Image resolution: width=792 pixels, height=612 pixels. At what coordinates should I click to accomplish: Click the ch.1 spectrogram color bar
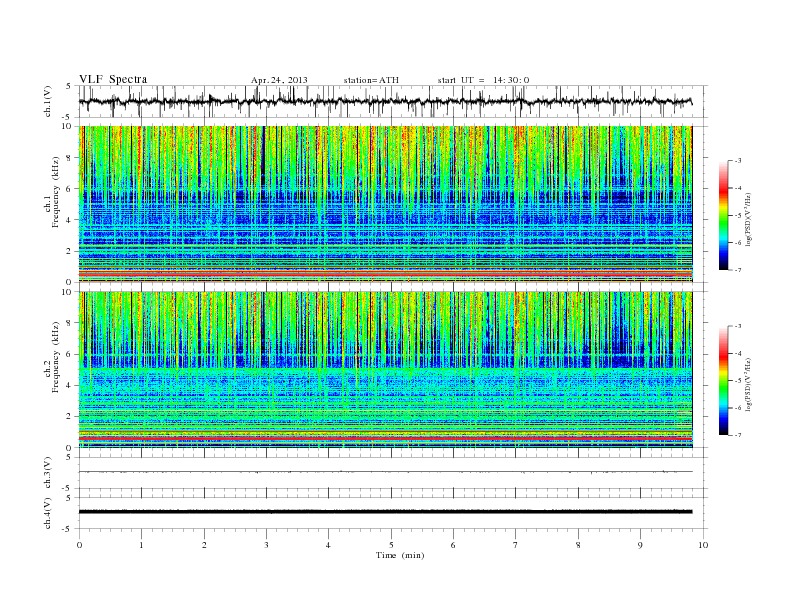click(x=723, y=216)
